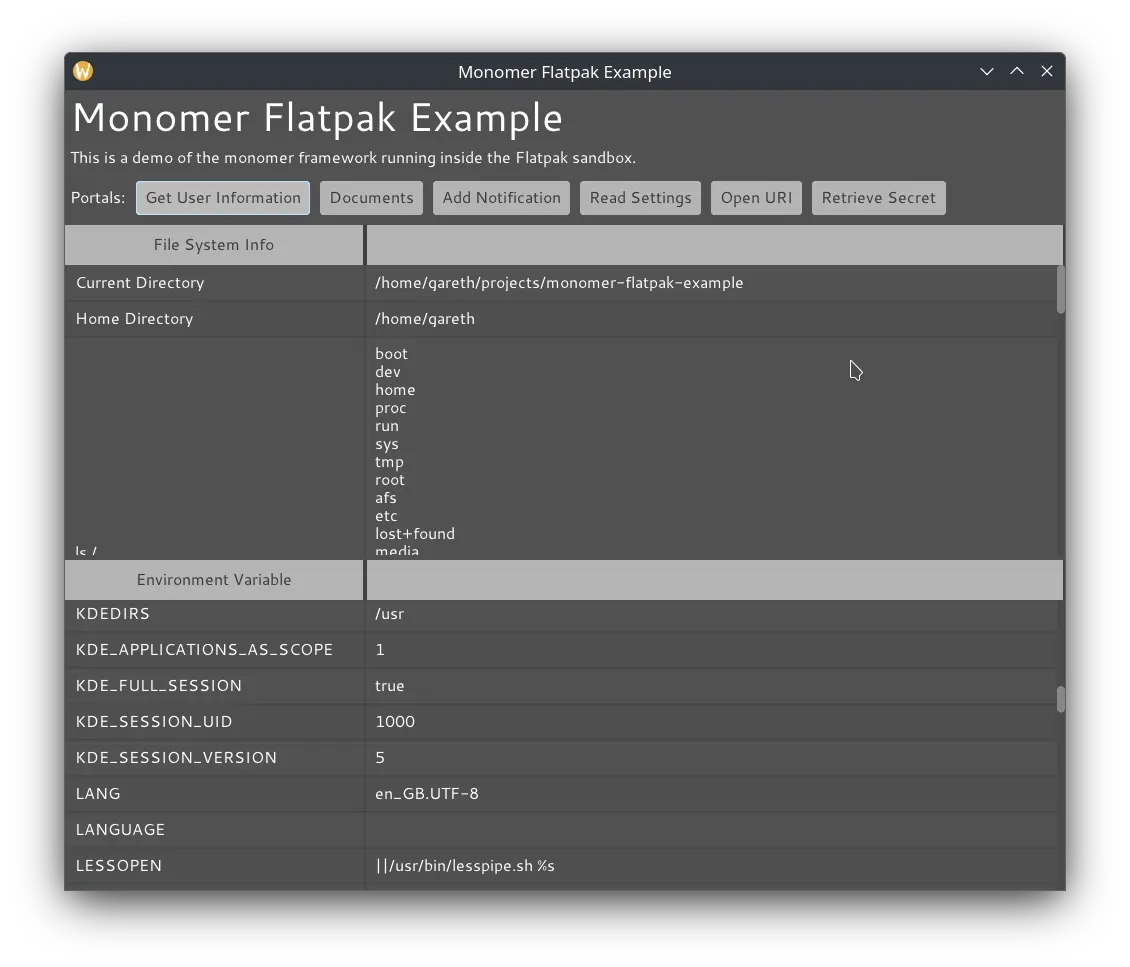Click the Environment Variable column header

tap(214, 580)
